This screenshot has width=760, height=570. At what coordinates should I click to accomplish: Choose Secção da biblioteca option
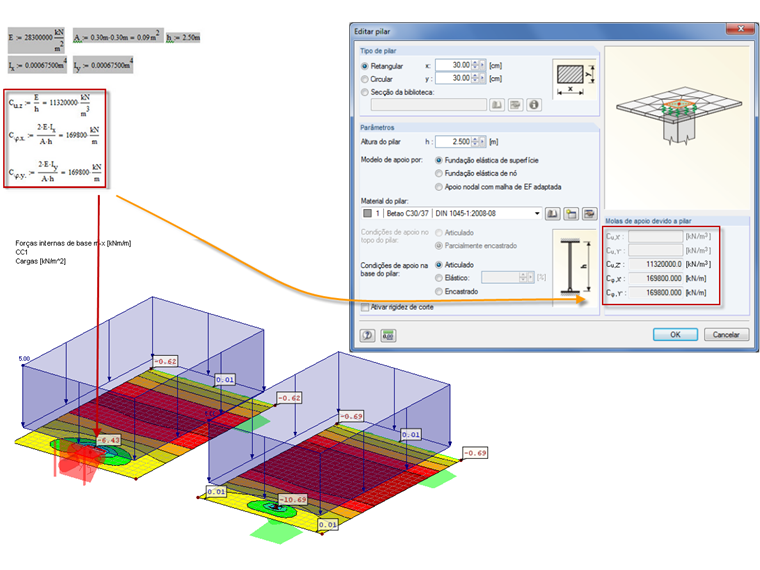pyautogui.click(x=365, y=92)
